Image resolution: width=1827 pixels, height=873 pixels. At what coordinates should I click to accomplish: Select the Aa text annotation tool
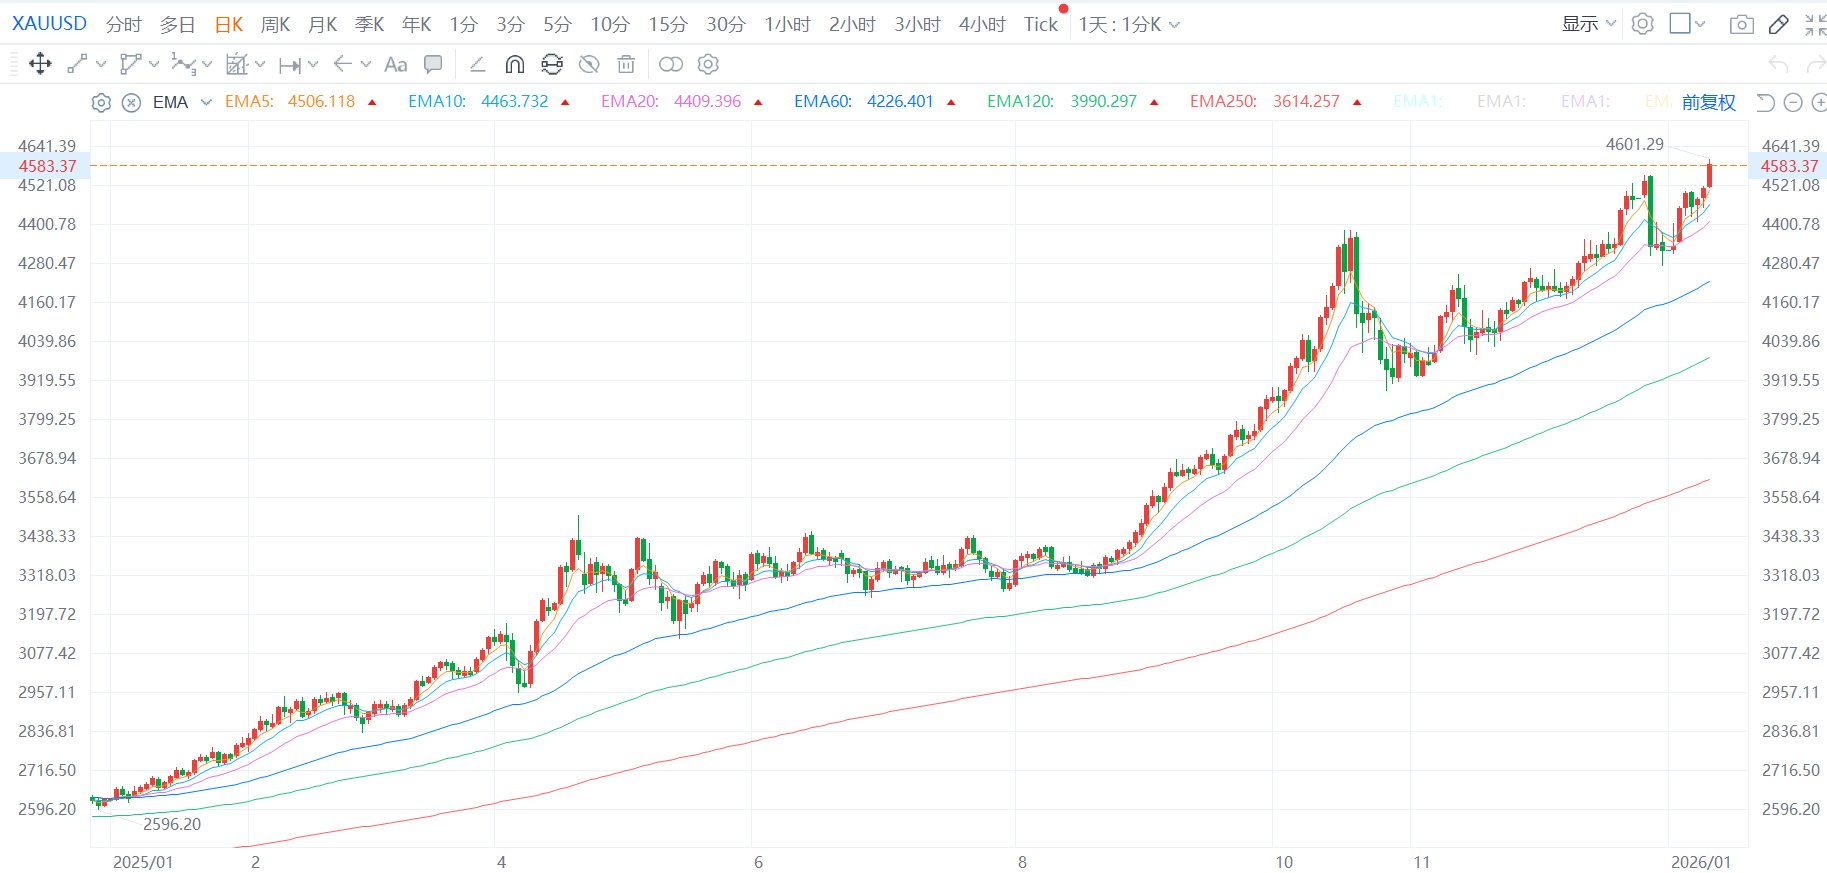pos(396,64)
